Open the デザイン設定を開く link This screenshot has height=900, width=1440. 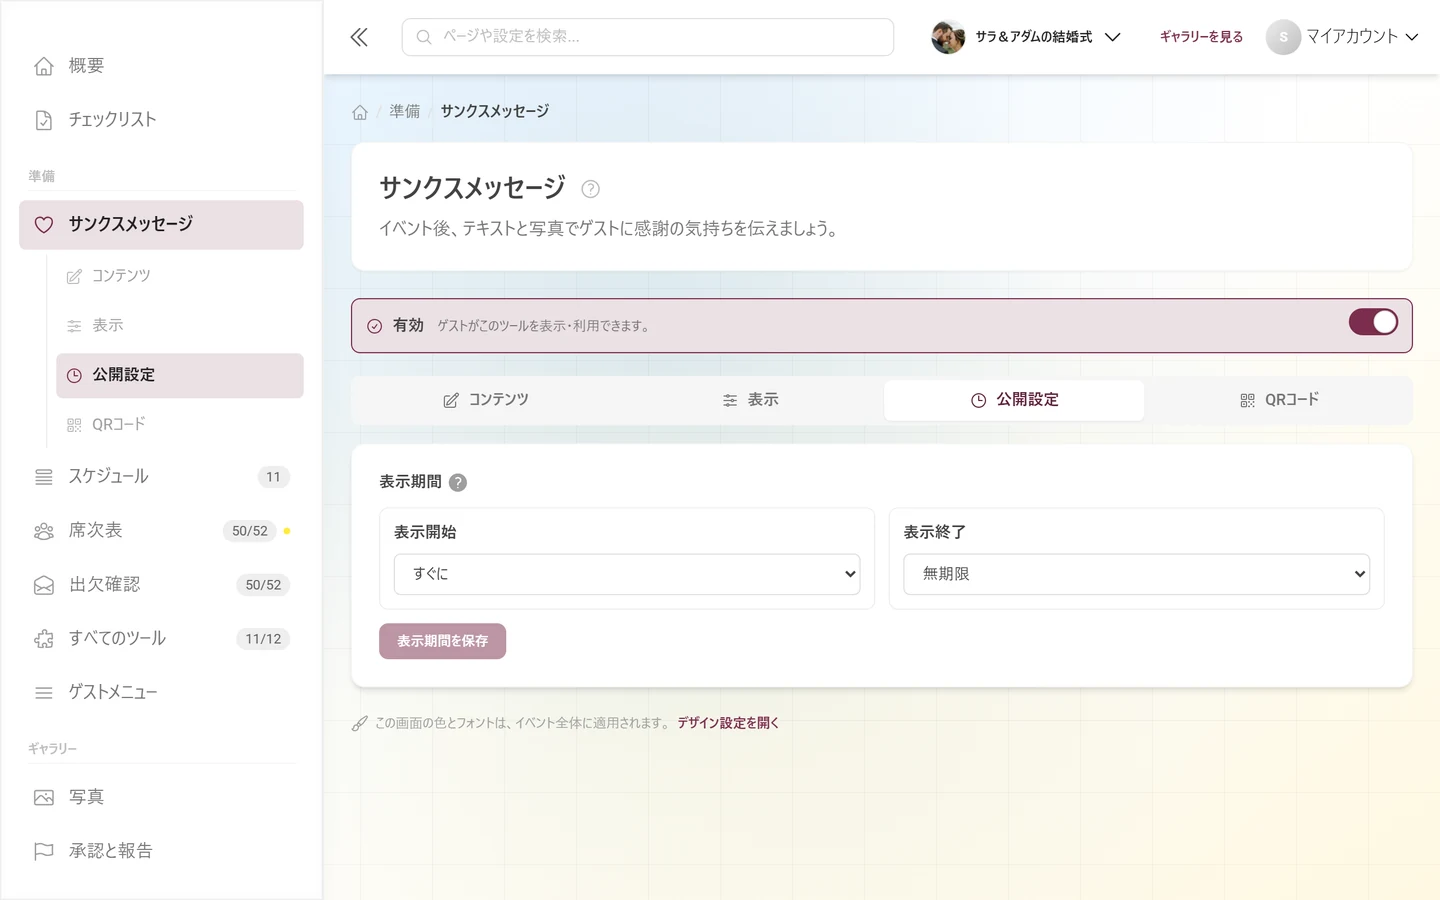point(728,723)
